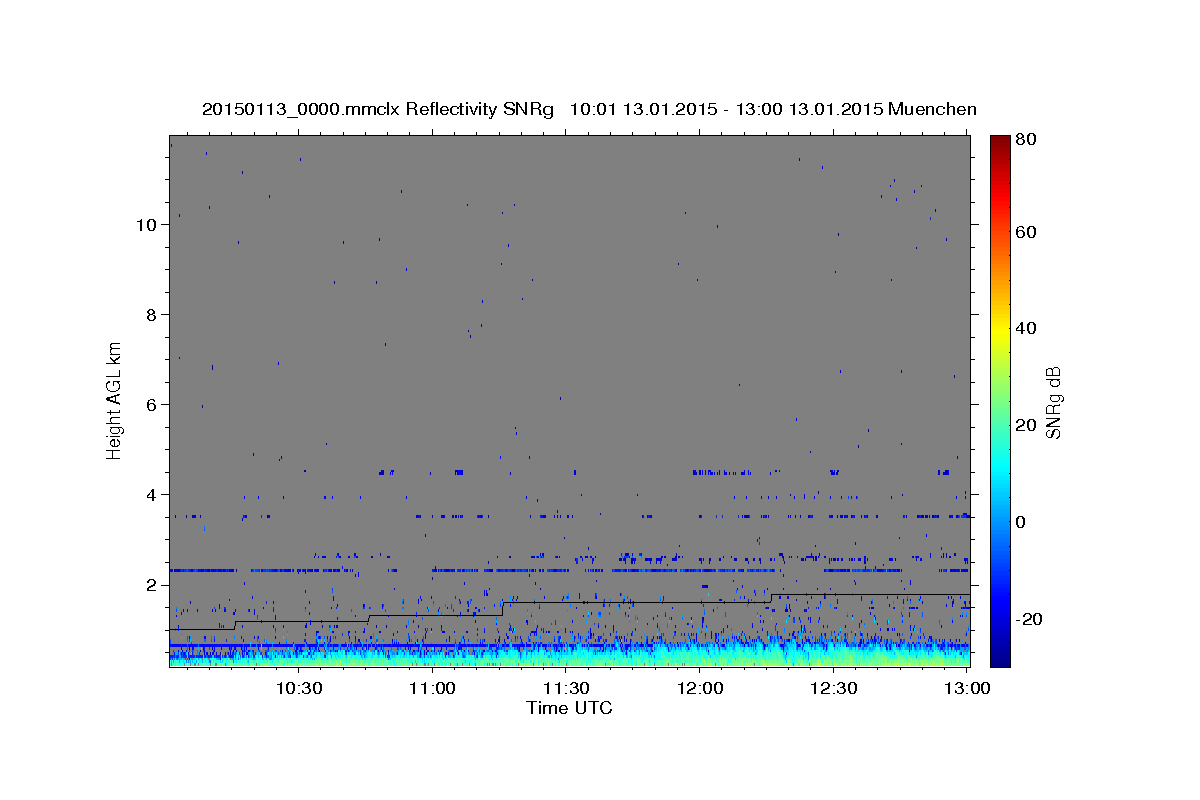Image resolution: width=1200 pixels, height=800 pixels.
Task: Click the 12:00 time tick label
Action: (700, 688)
